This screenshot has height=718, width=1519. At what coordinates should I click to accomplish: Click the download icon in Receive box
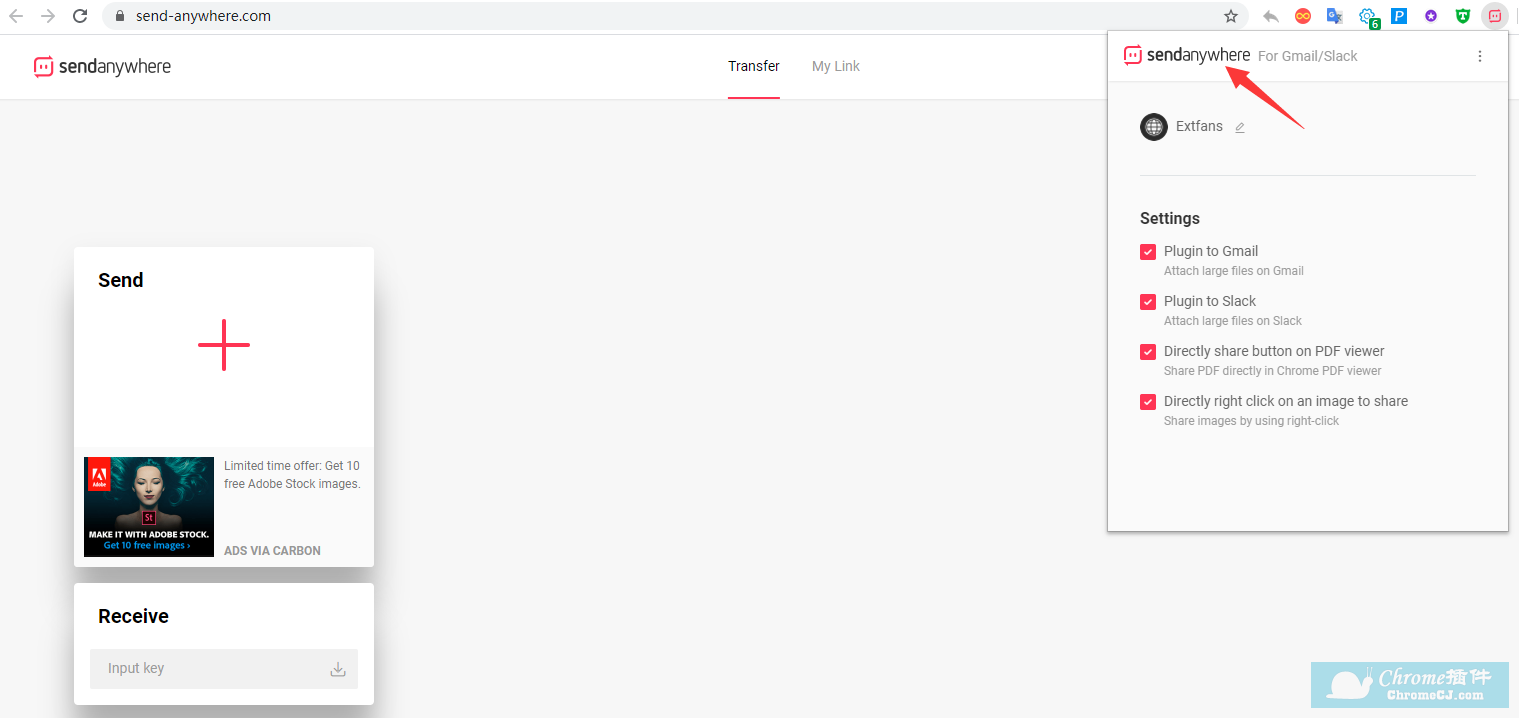(x=338, y=669)
